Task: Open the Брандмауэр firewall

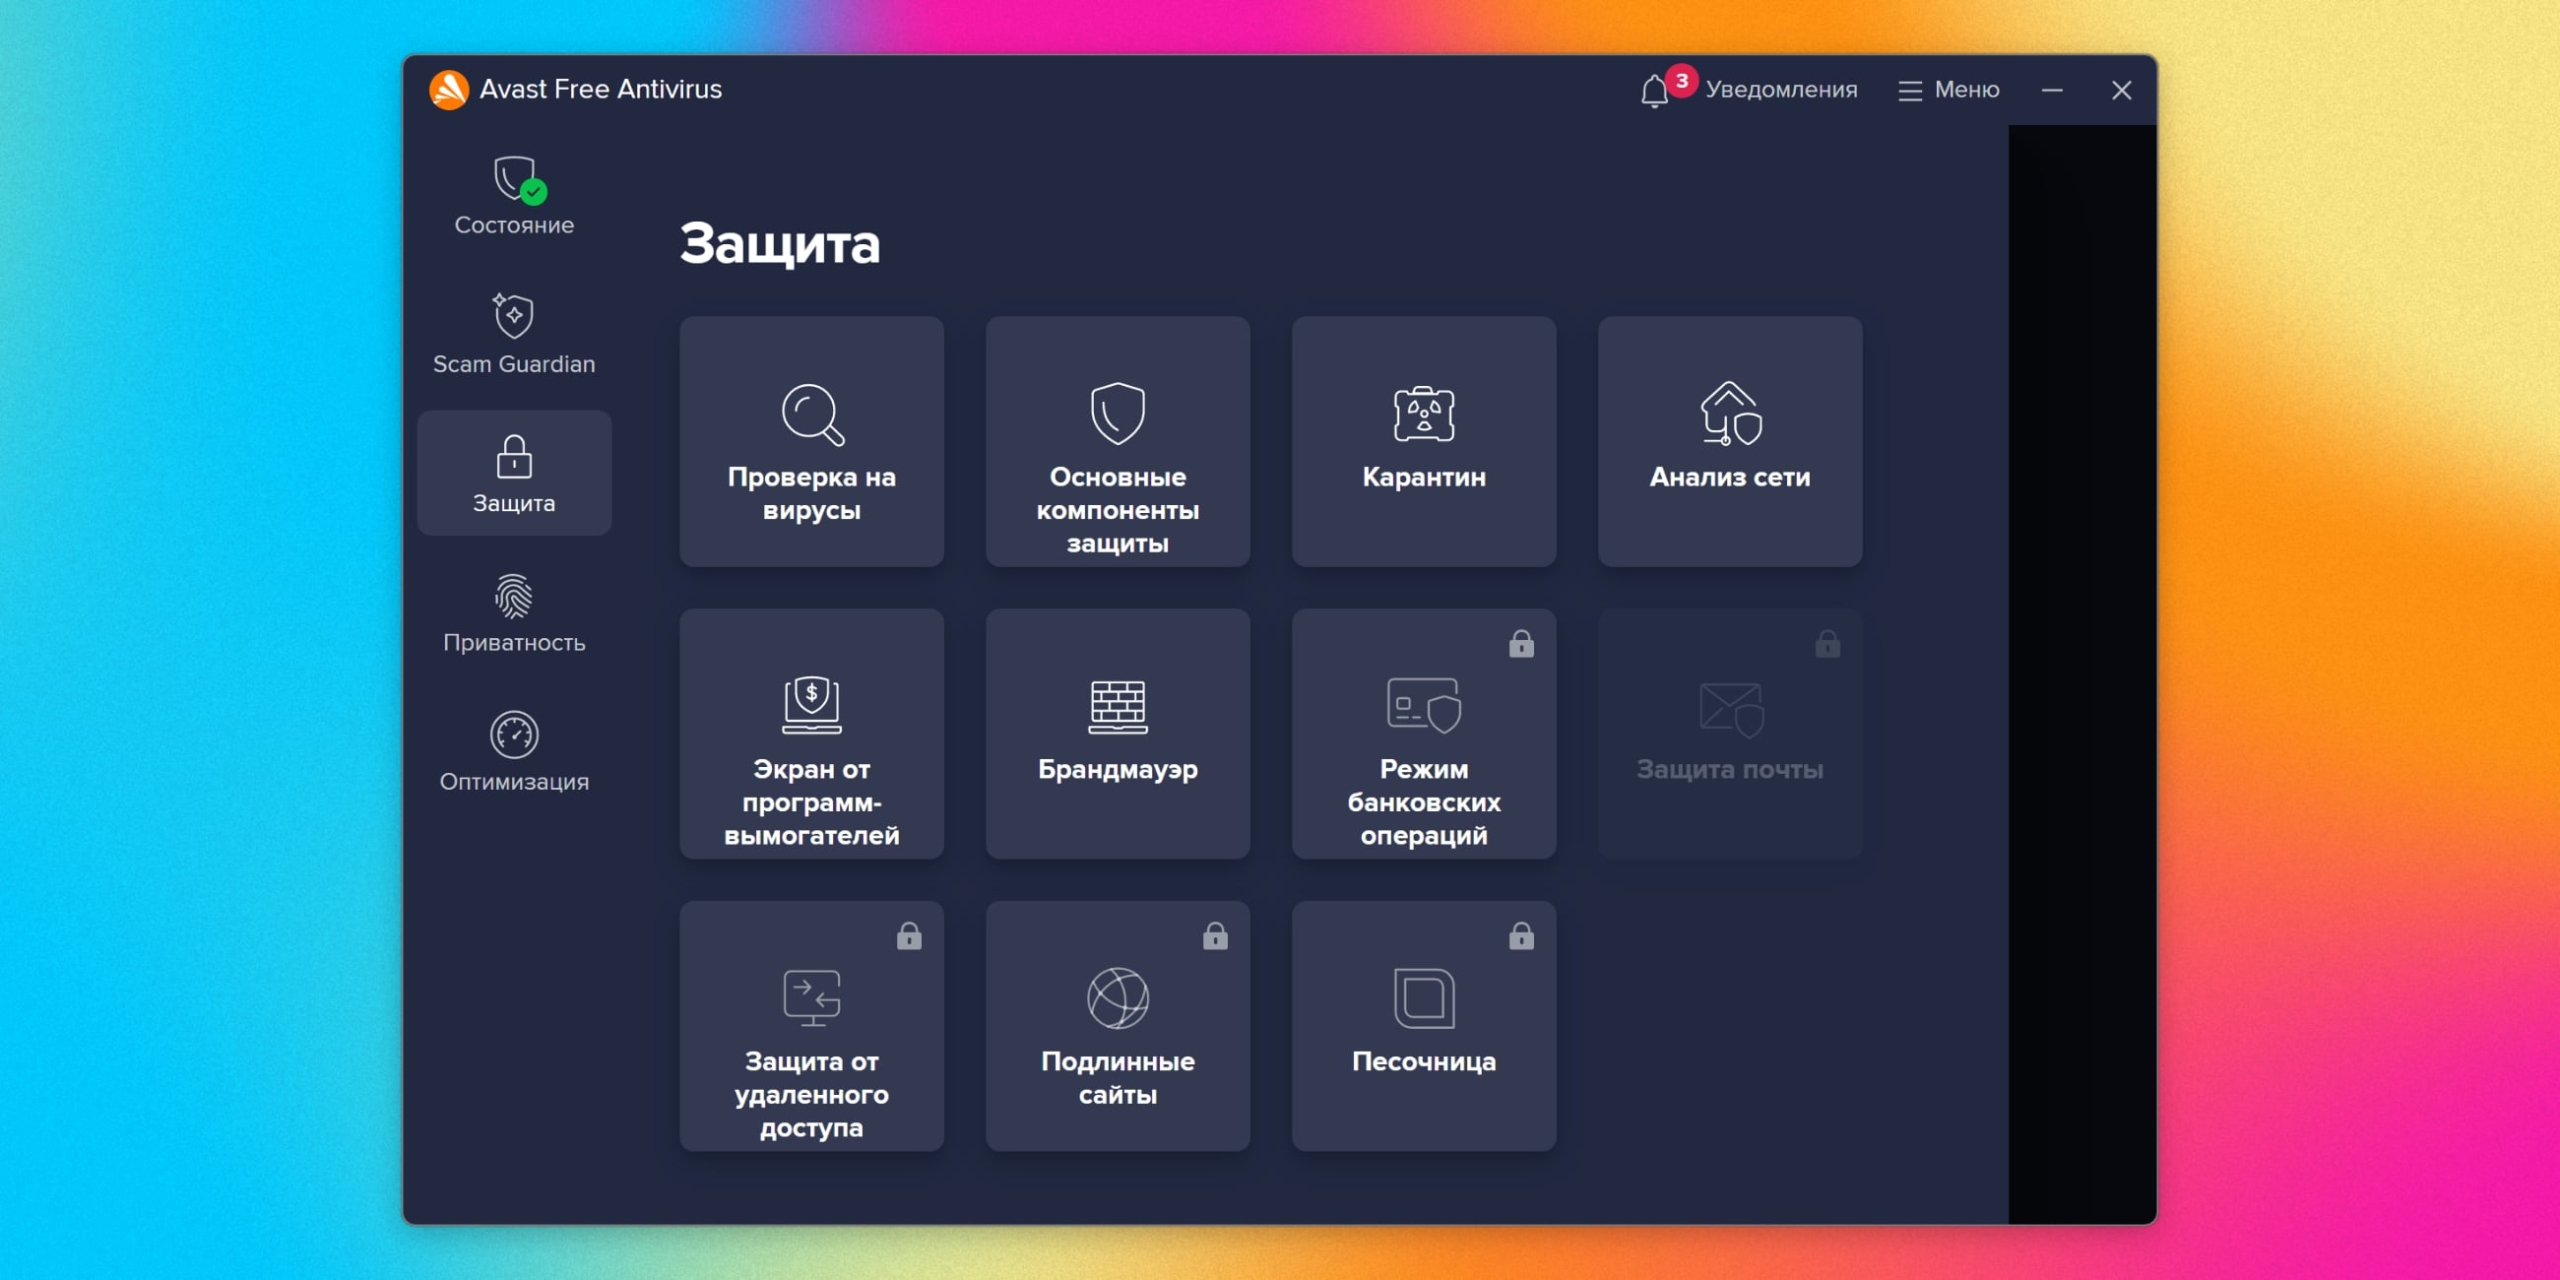Action: [1117, 735]
